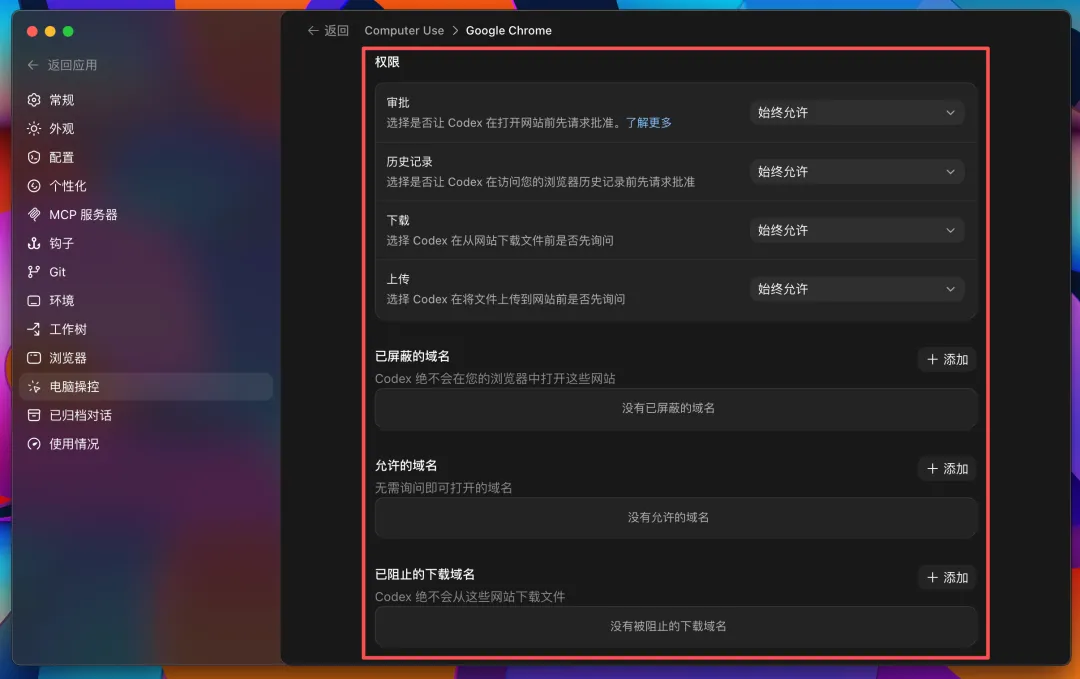
Task: Click the gear icon next to 常规
Action: pyautogui.click(x=34, y=100)
